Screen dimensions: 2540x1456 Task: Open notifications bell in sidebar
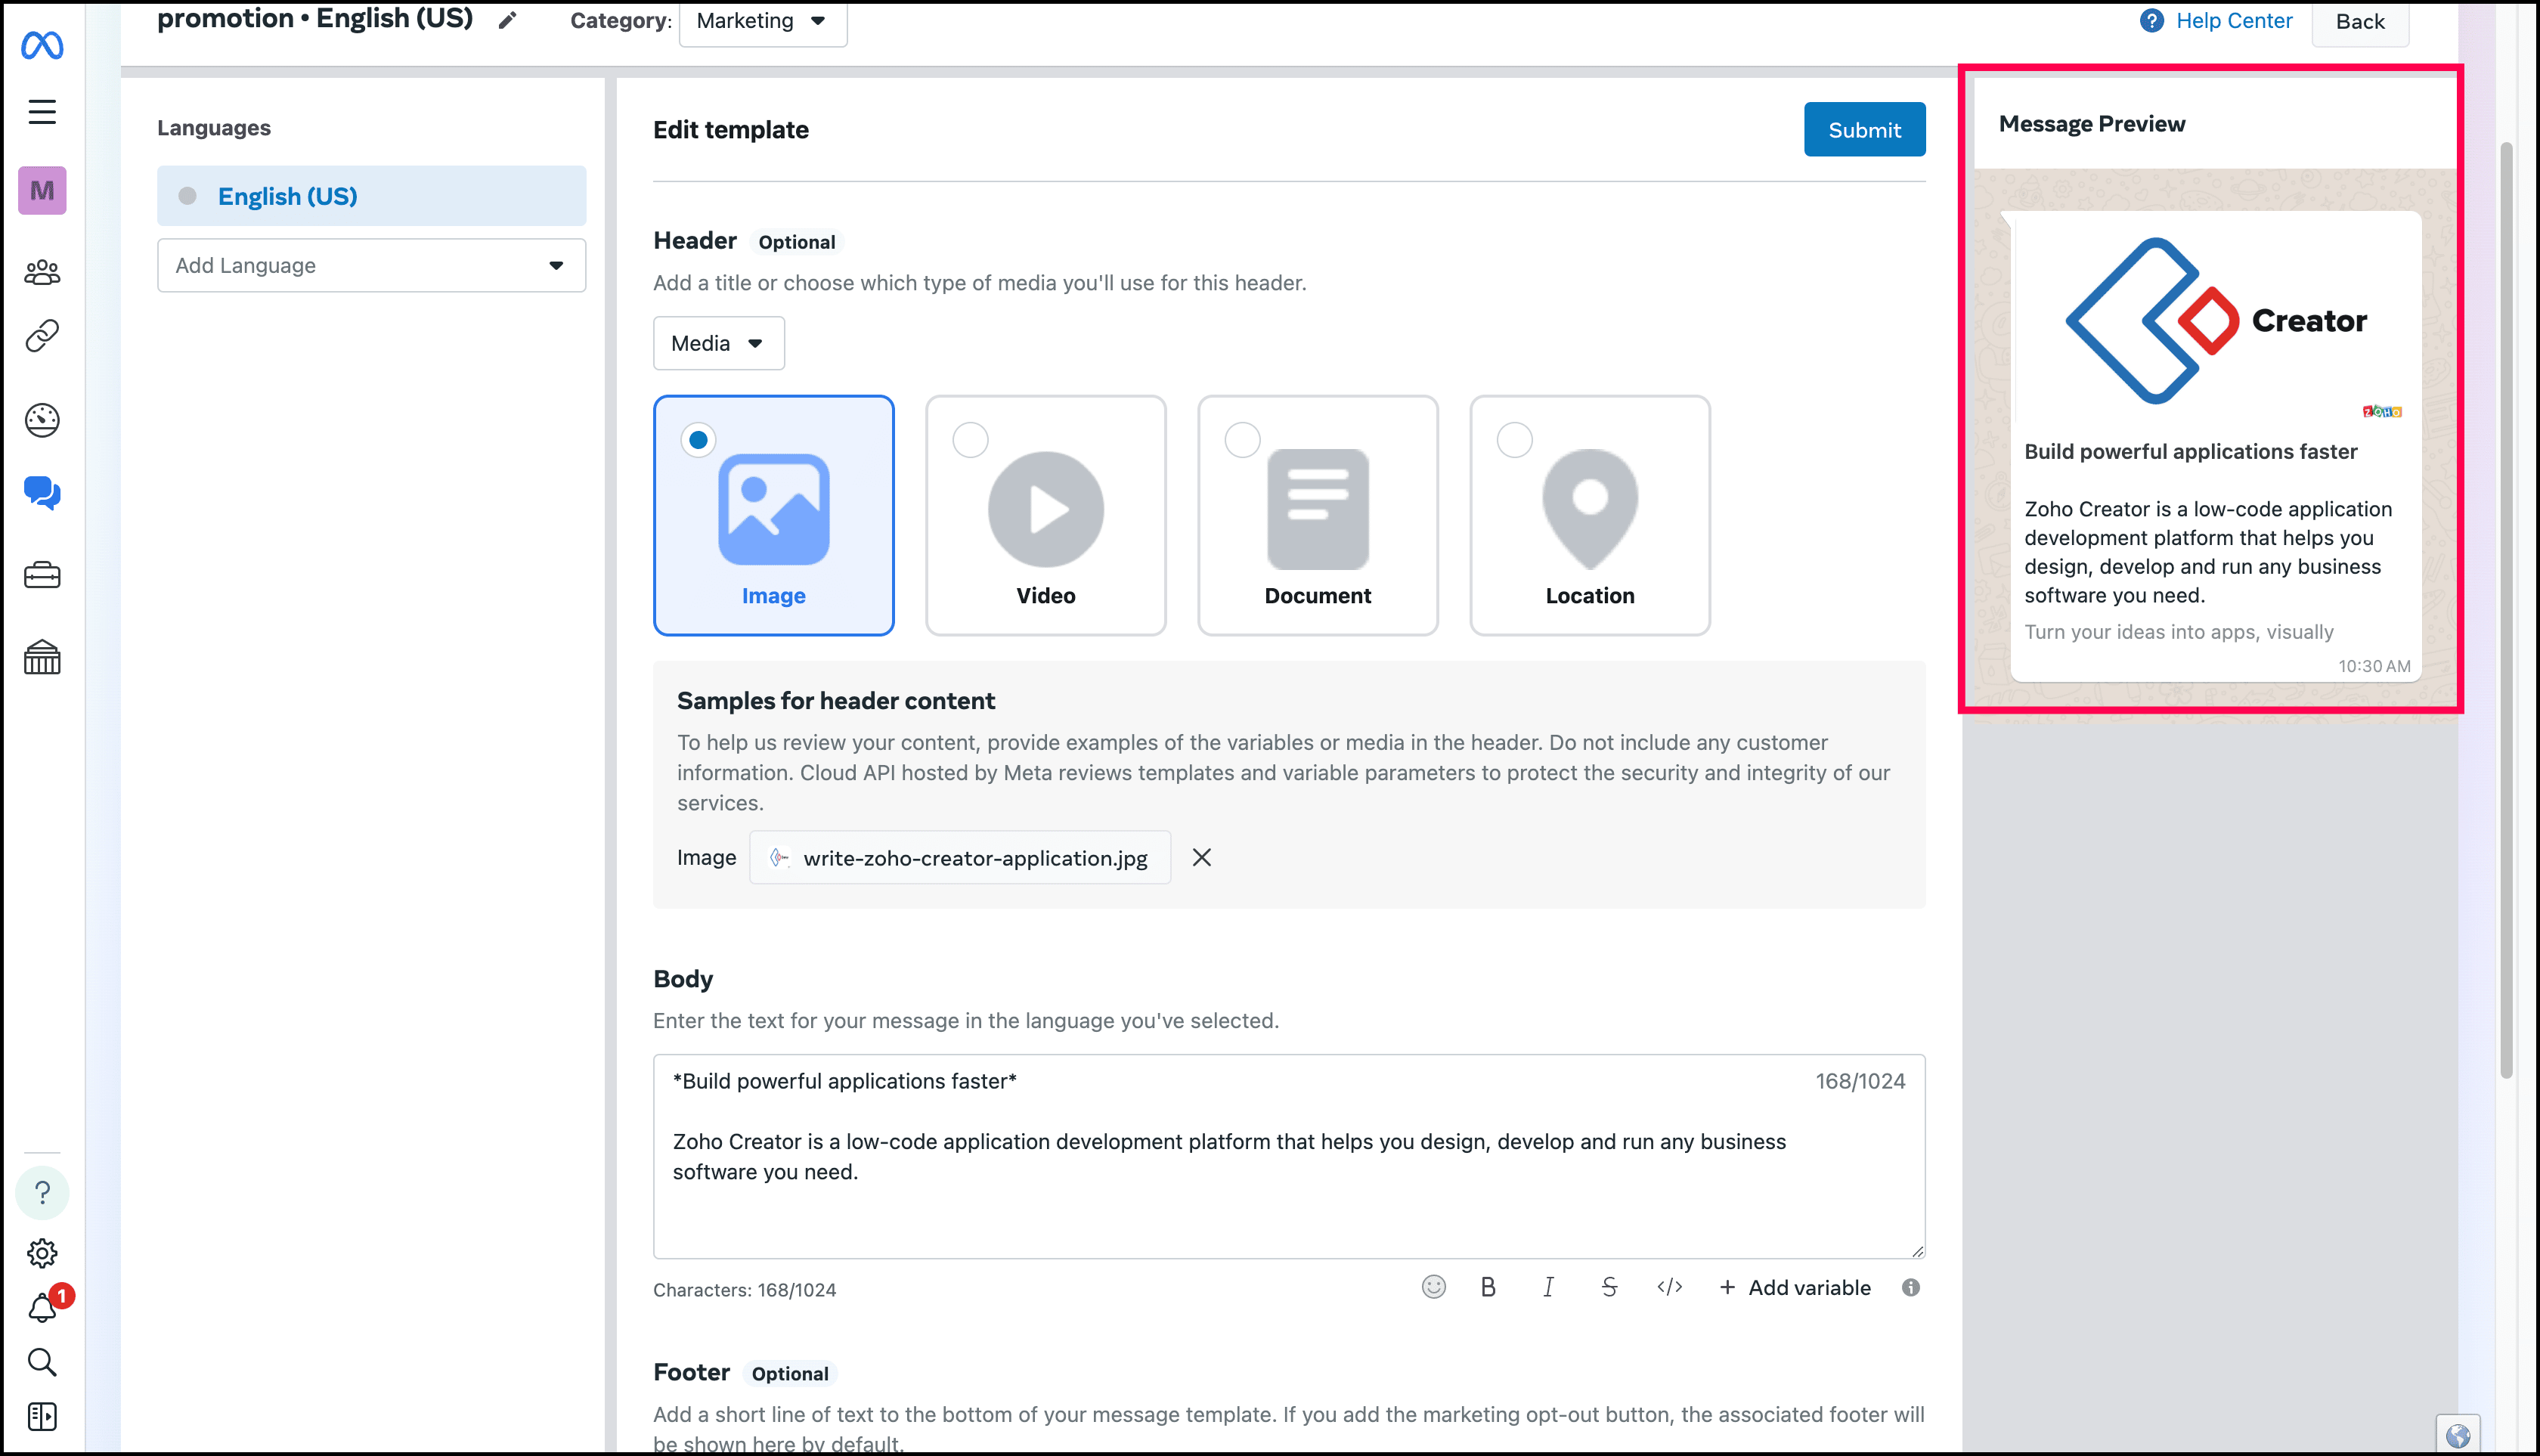pyautogui.click(x=42, y=1308)
